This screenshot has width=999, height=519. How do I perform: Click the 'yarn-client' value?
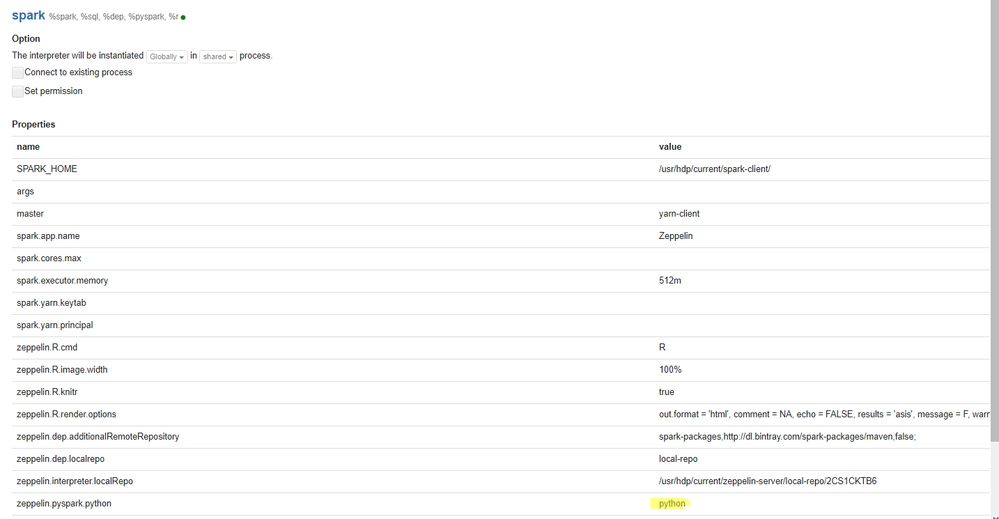[x=679, y=213]
